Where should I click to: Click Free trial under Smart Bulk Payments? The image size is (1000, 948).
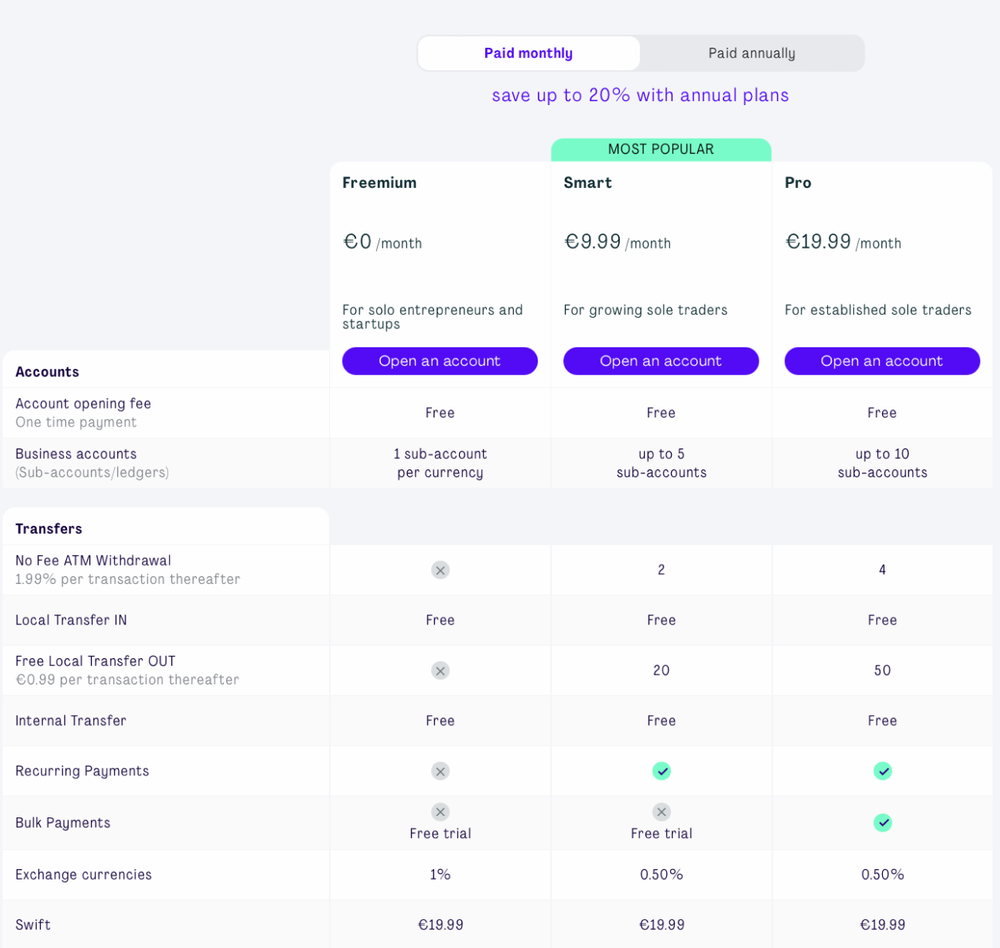661,834
